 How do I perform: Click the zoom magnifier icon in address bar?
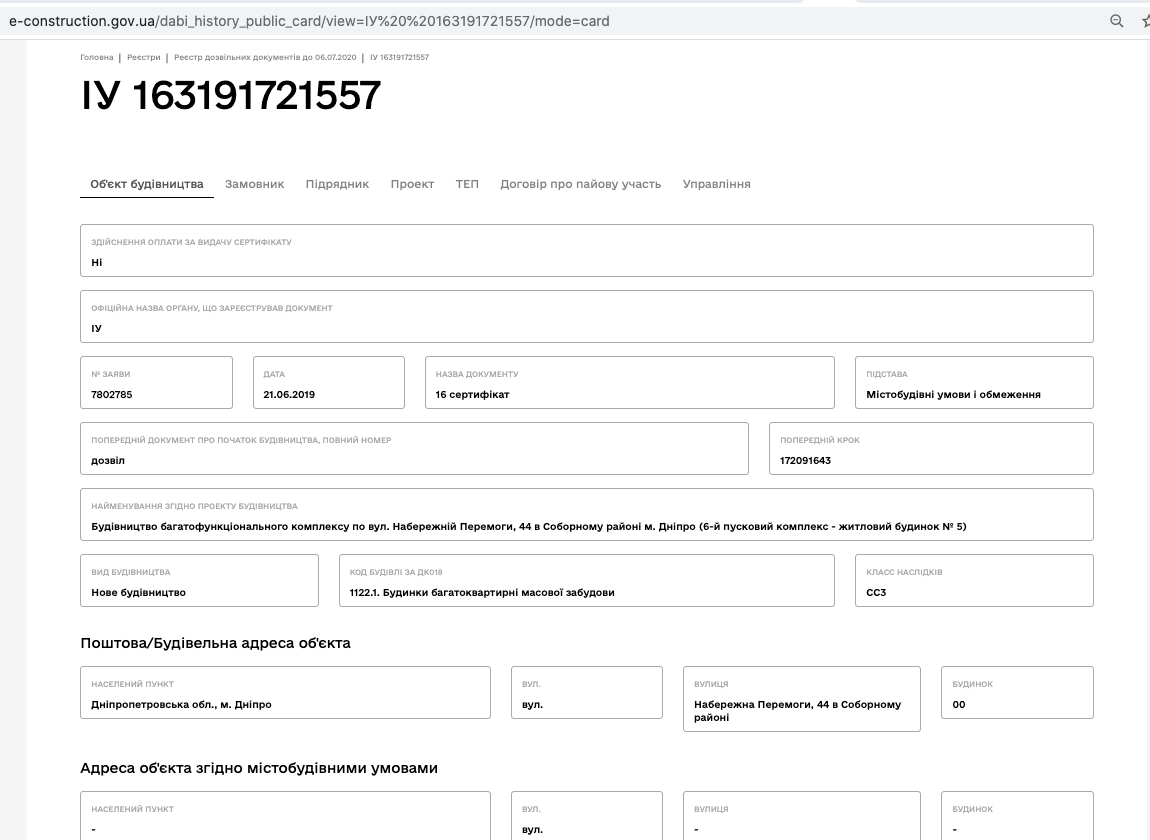[1116, 21]
